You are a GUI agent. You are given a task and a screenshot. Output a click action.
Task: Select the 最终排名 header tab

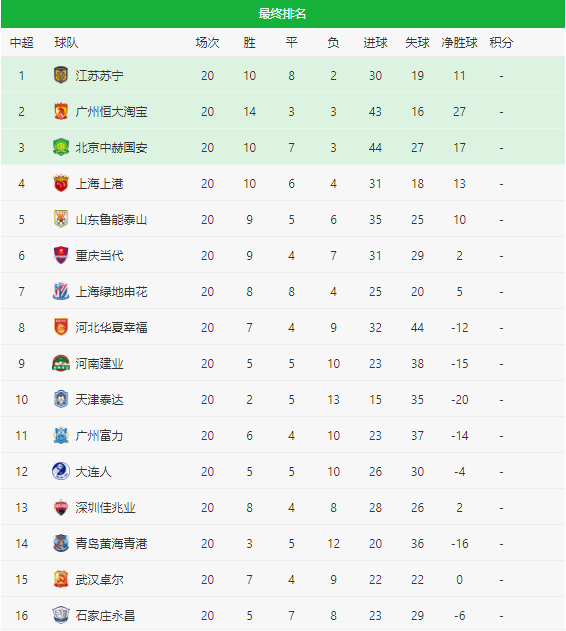tap(283, 14)
